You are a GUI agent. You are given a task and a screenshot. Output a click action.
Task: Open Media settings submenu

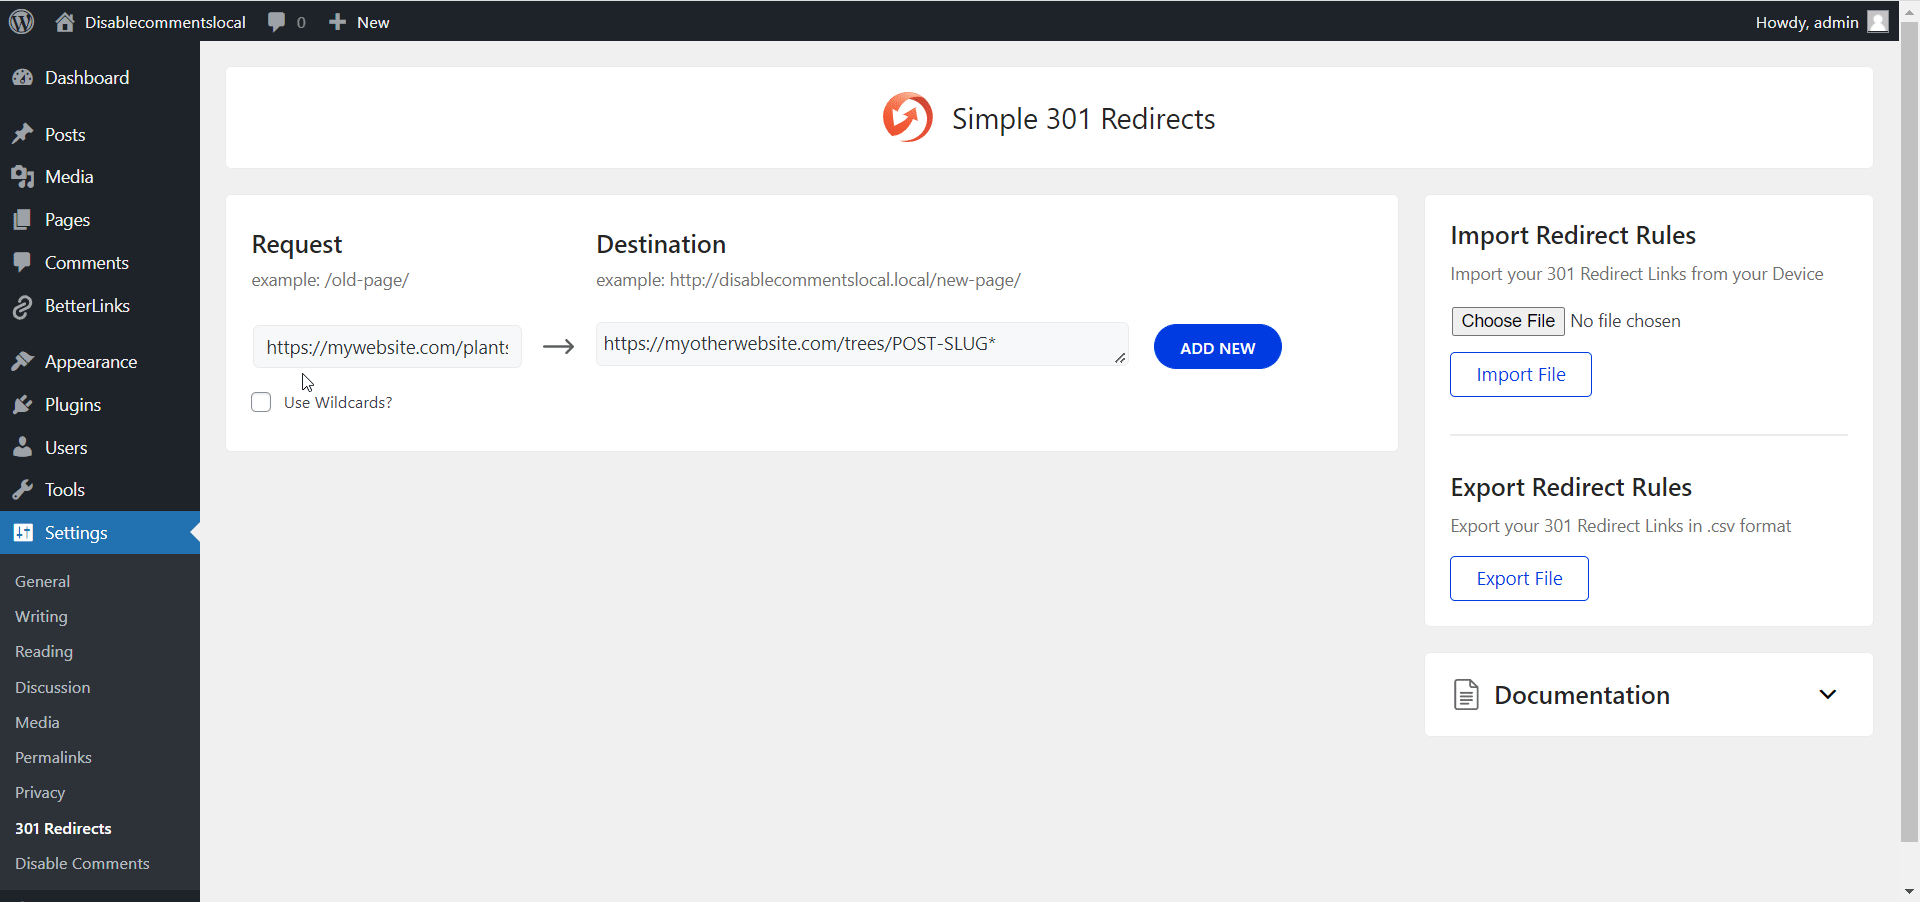pos(37,722)
